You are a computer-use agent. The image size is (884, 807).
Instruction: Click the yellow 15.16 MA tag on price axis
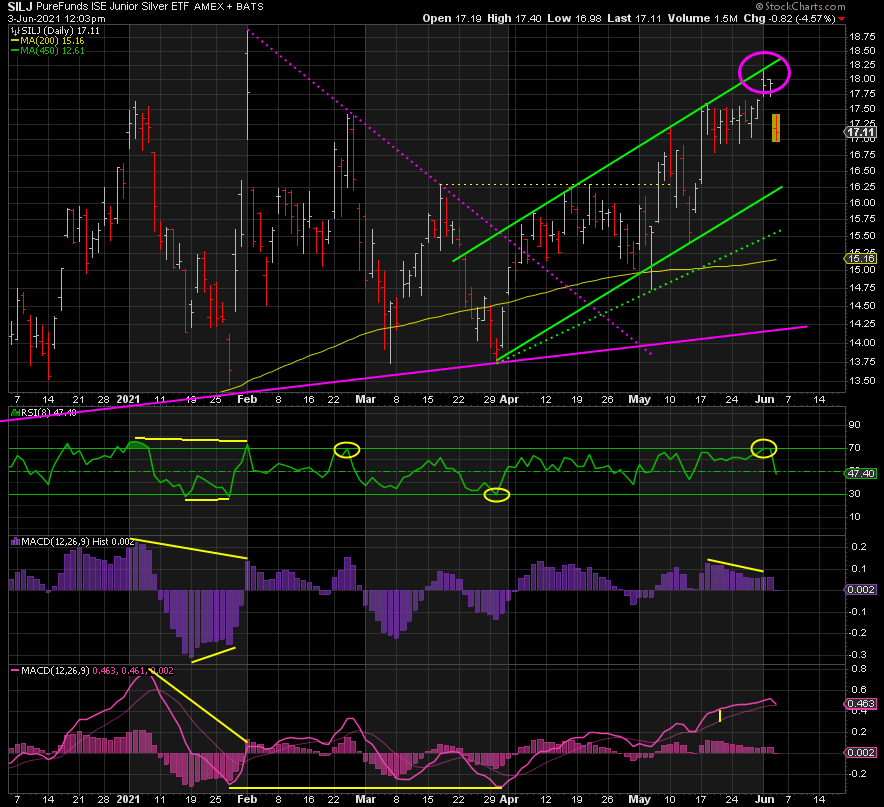(861, 259)
